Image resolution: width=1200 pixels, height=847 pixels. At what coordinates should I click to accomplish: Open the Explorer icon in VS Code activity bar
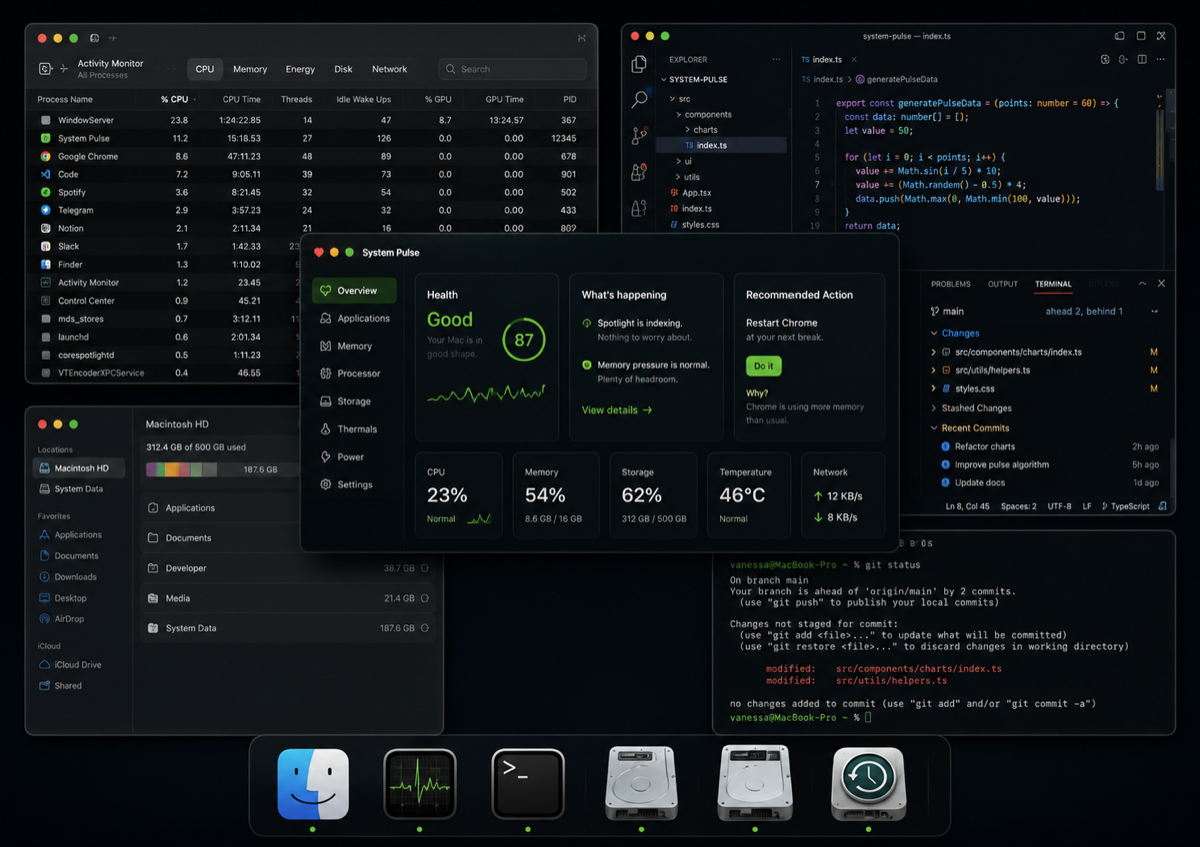(x=639, y=64)
